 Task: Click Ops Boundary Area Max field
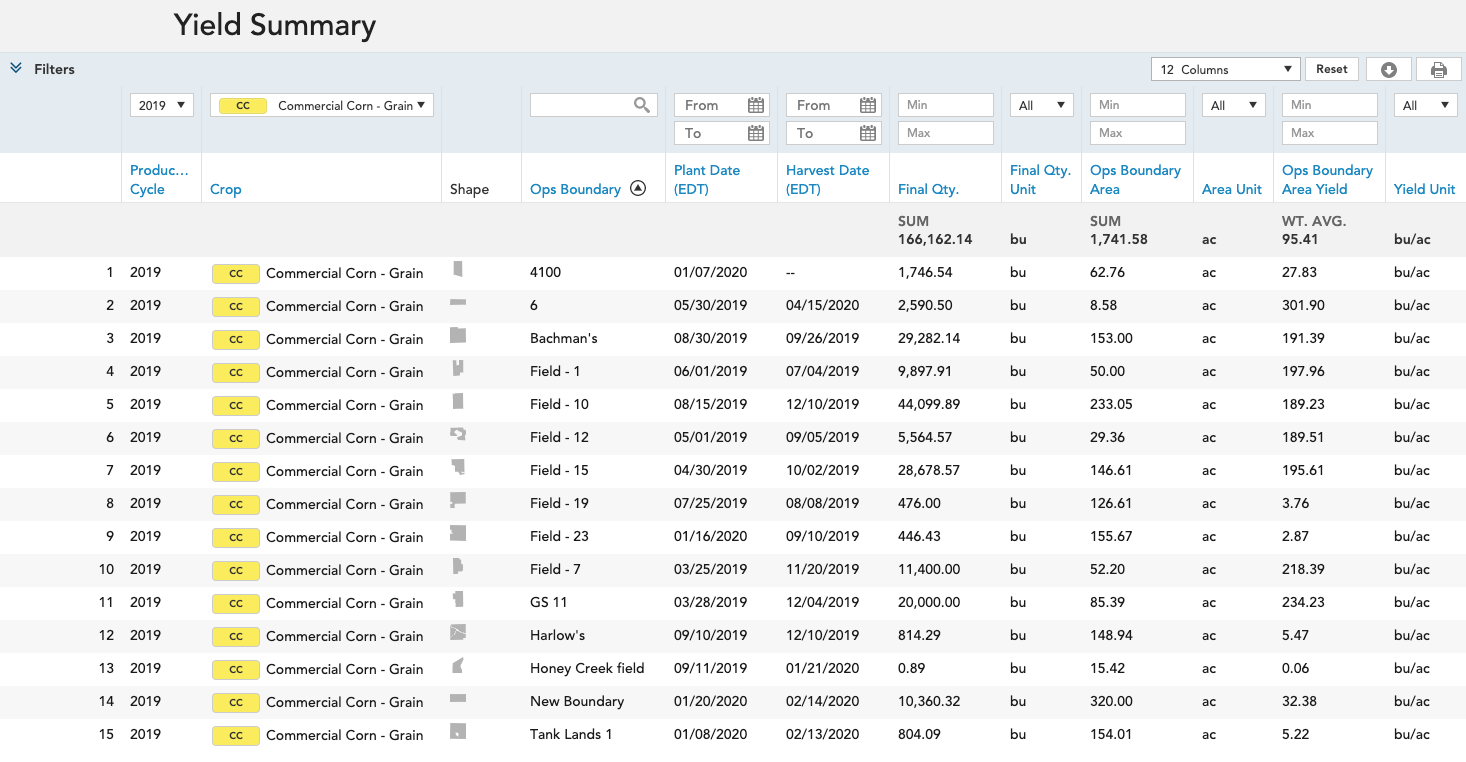click(x=1138, y=133)
